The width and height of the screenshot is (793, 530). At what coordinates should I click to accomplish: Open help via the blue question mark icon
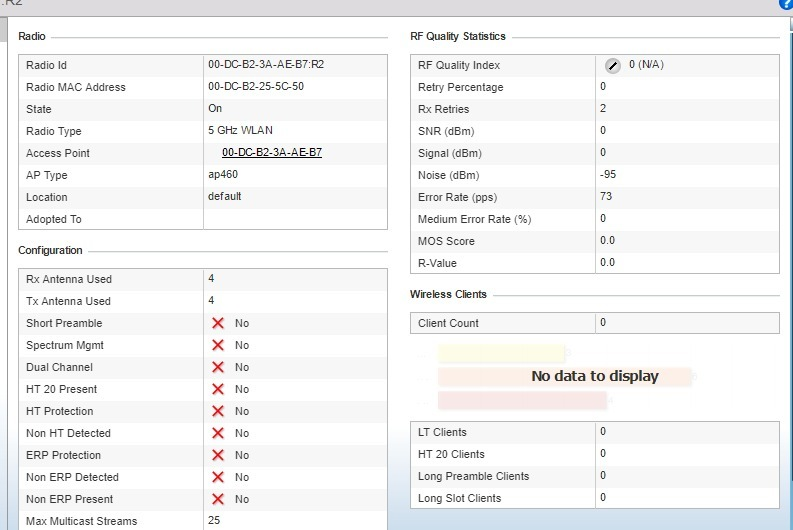[786, 5]
